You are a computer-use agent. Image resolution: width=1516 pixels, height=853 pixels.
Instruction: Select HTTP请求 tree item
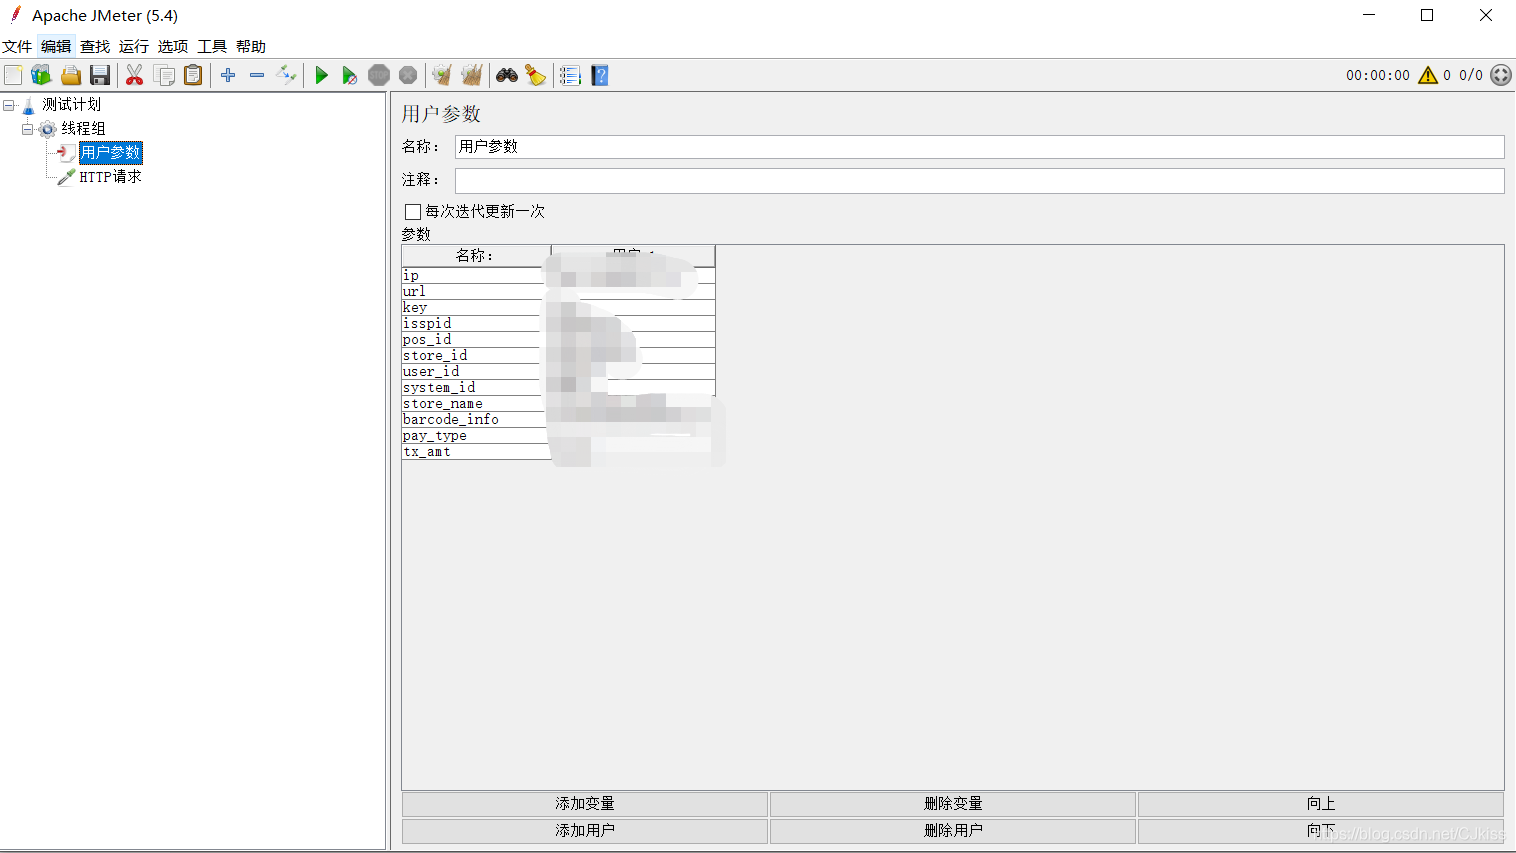(x=110, y=177)
